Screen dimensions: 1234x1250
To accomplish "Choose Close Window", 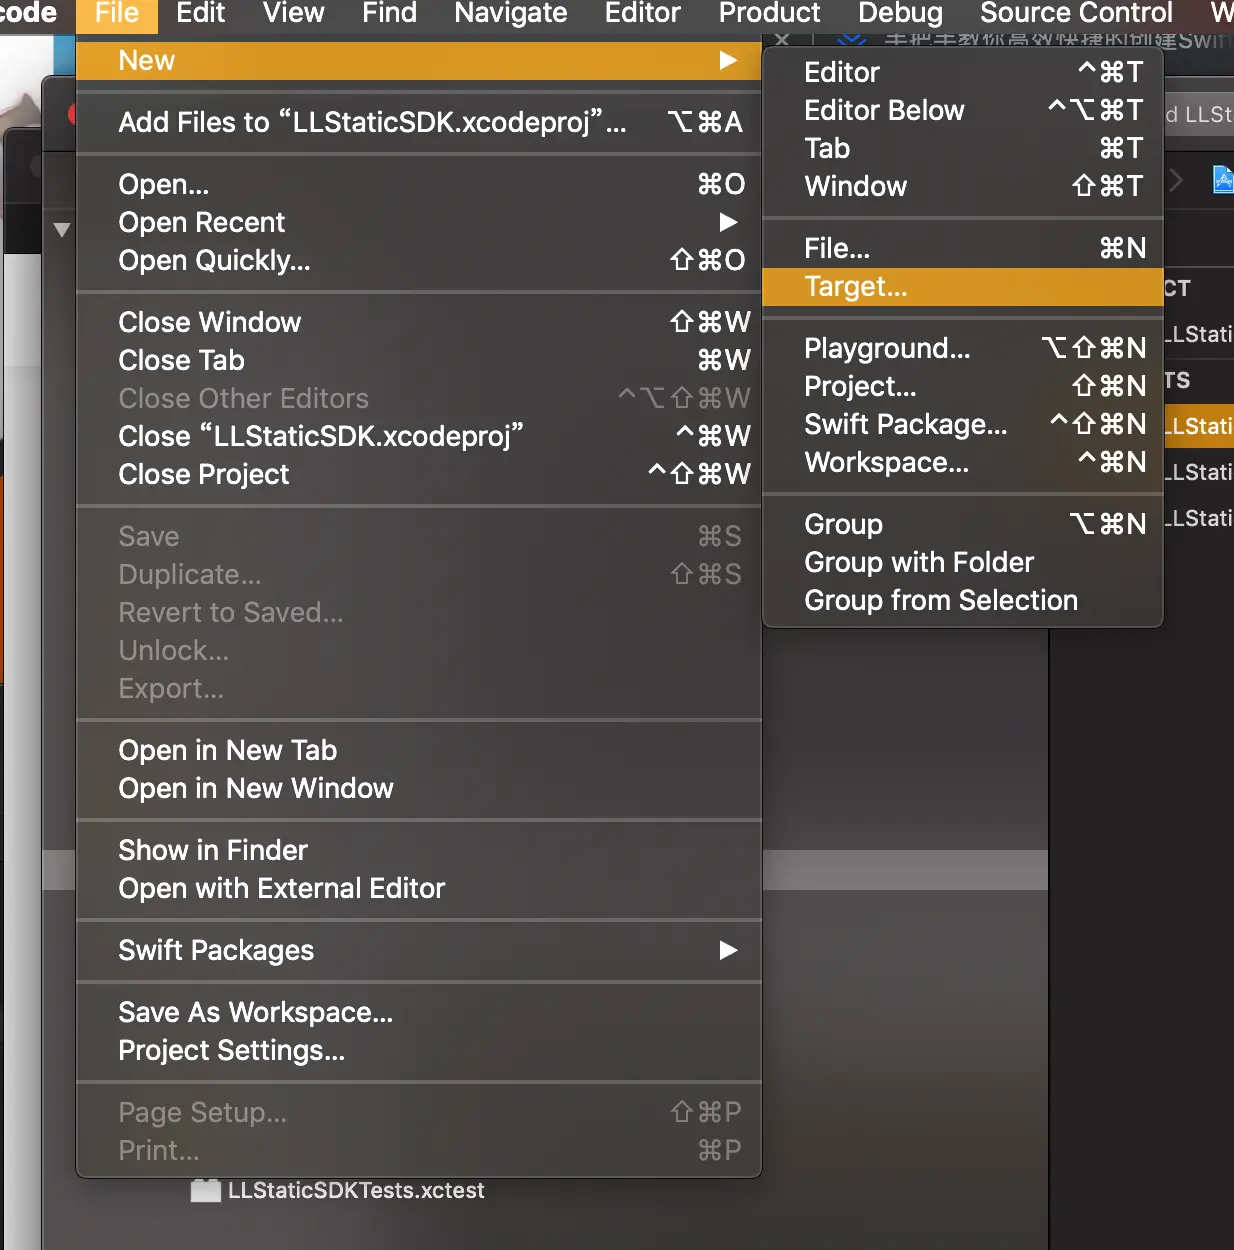I will tap(419, 323).
